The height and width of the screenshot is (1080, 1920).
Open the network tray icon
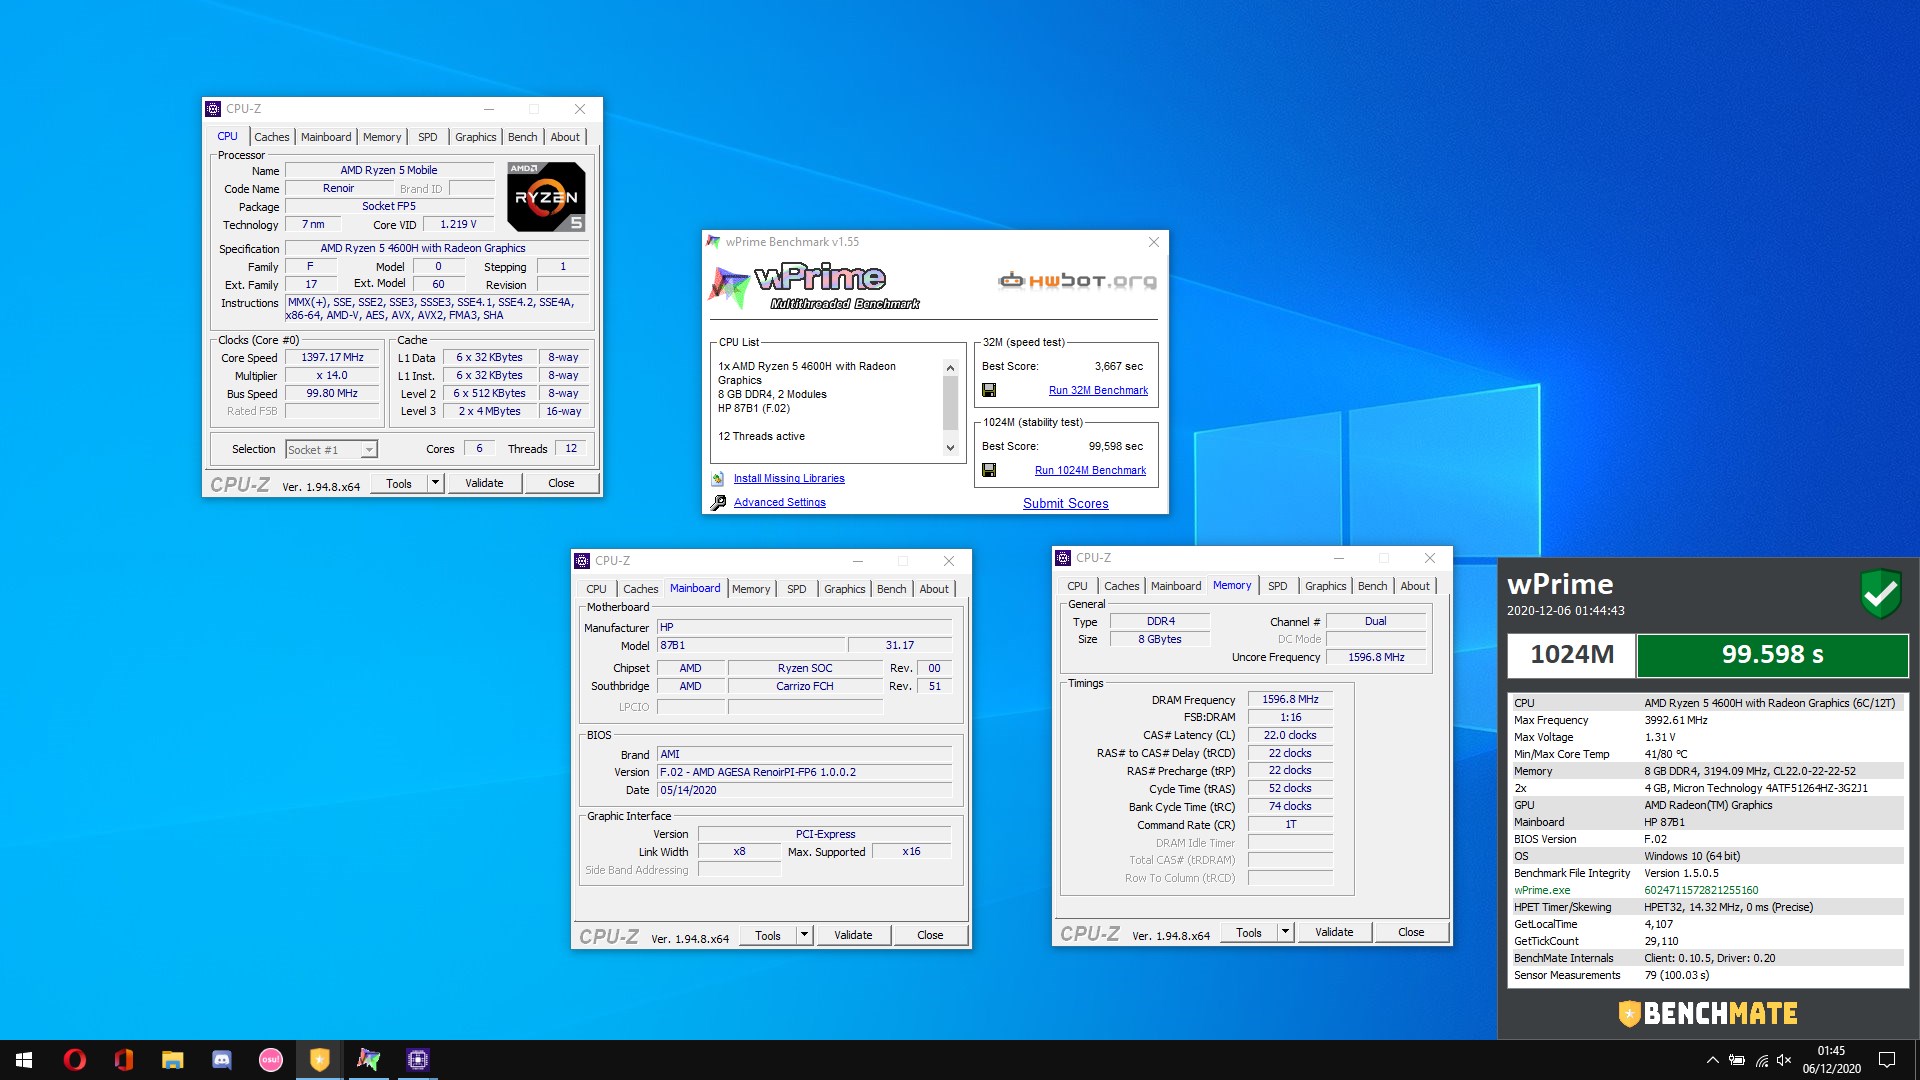coord(1761,1060)
